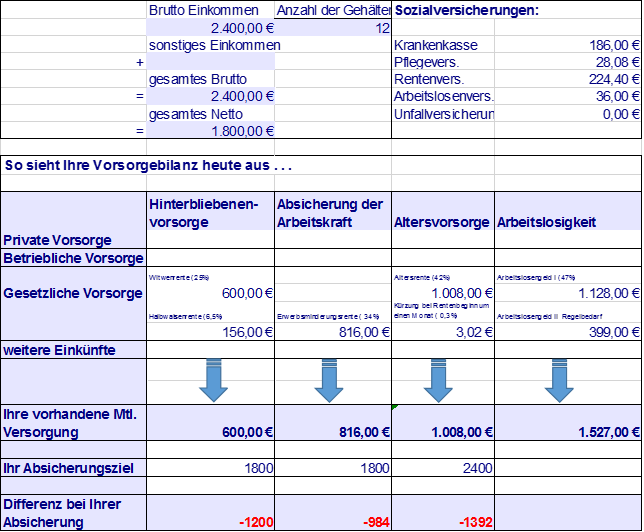Select the red difference value -1200
644x532 pixels.
[256, 522]
